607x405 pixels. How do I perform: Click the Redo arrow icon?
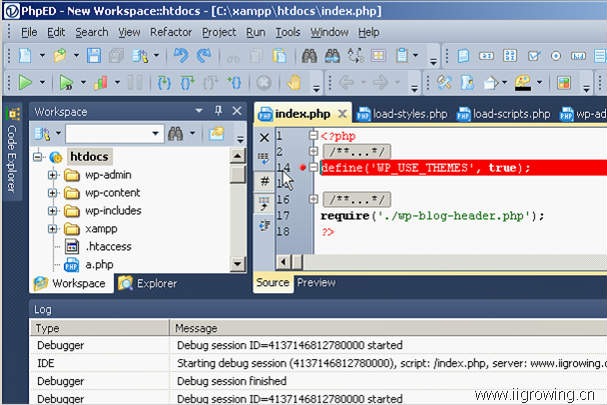(x=204, y=56)
